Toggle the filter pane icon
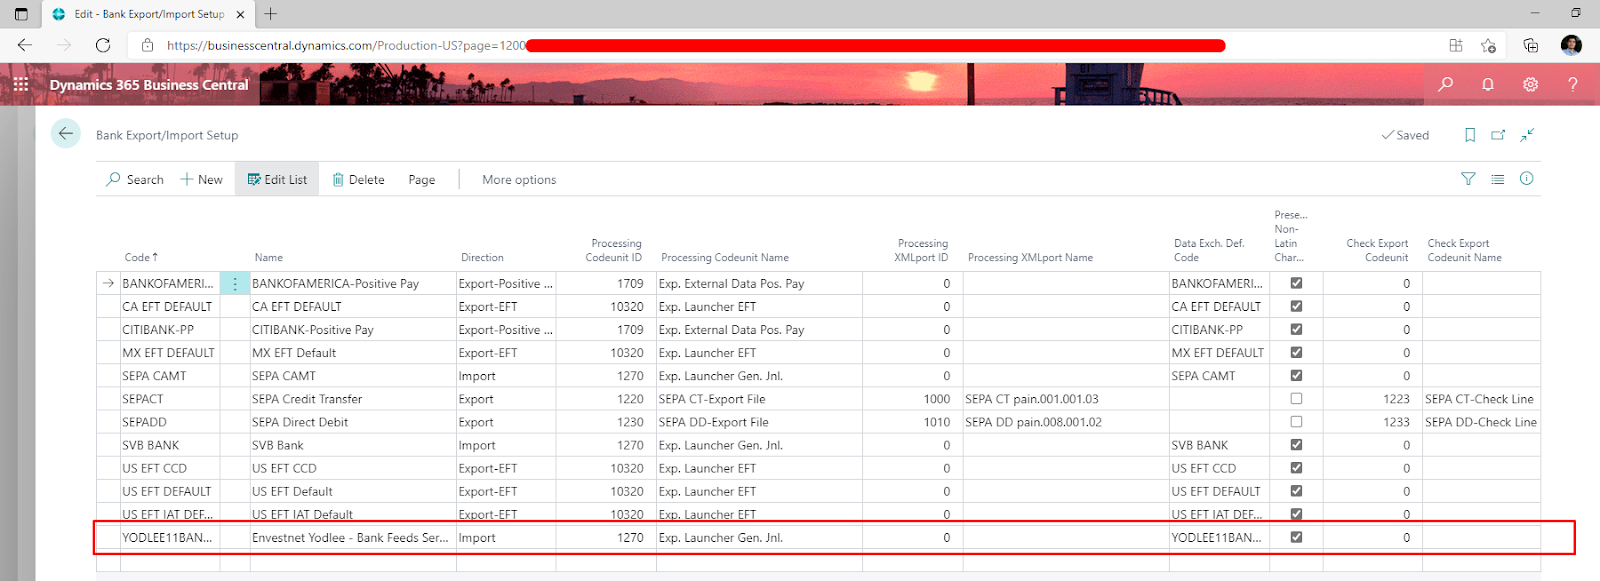The width and height of the screenshot is (1600, 581). (x=1468, y=179)
